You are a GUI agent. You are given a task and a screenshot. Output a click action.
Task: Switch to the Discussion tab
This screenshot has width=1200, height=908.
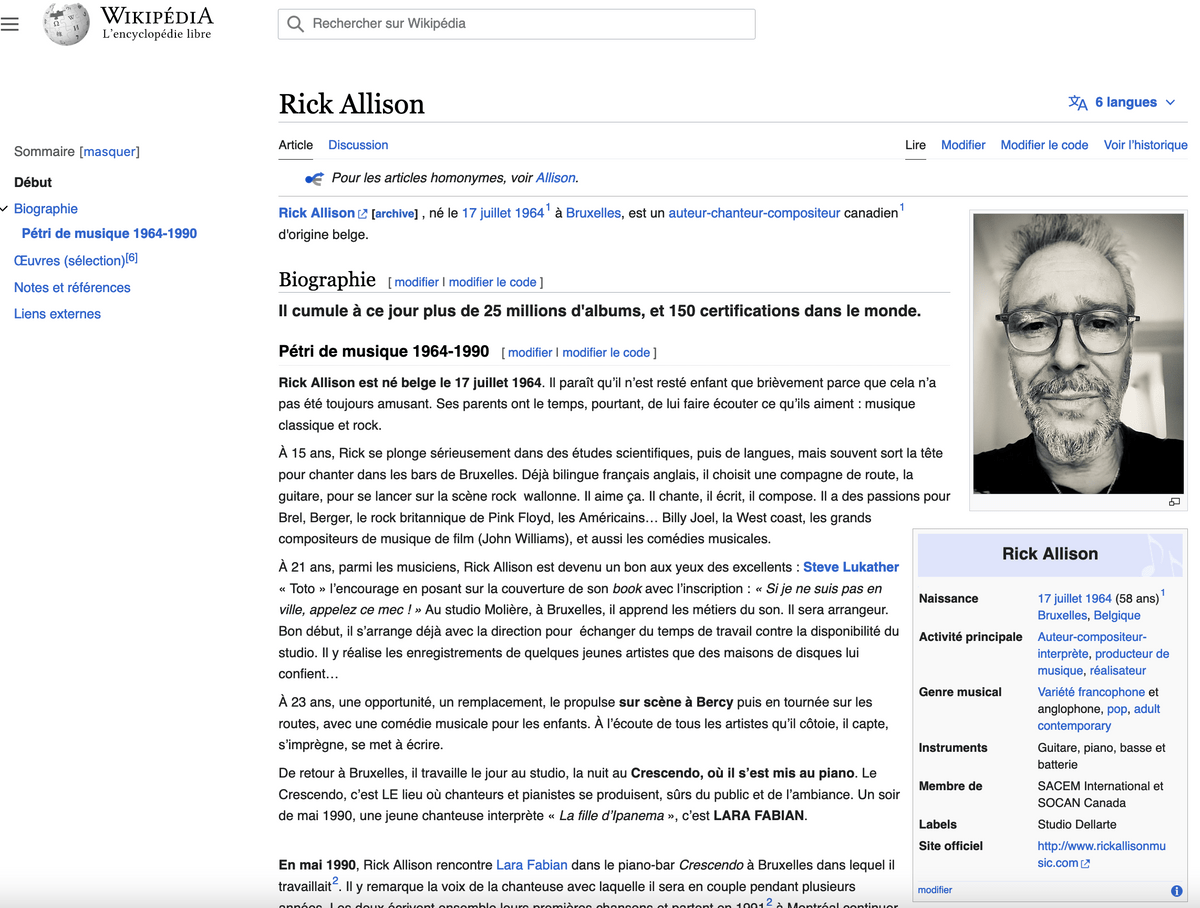pyautogui.click(x=358, y=145)
